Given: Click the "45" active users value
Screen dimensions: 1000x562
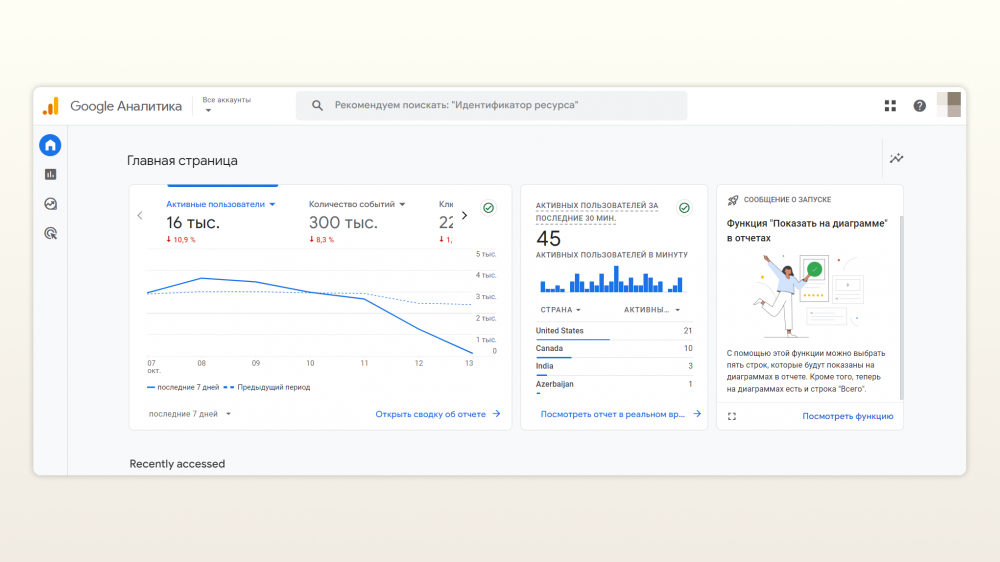Looking at the screenshot, I should [548, 239].
